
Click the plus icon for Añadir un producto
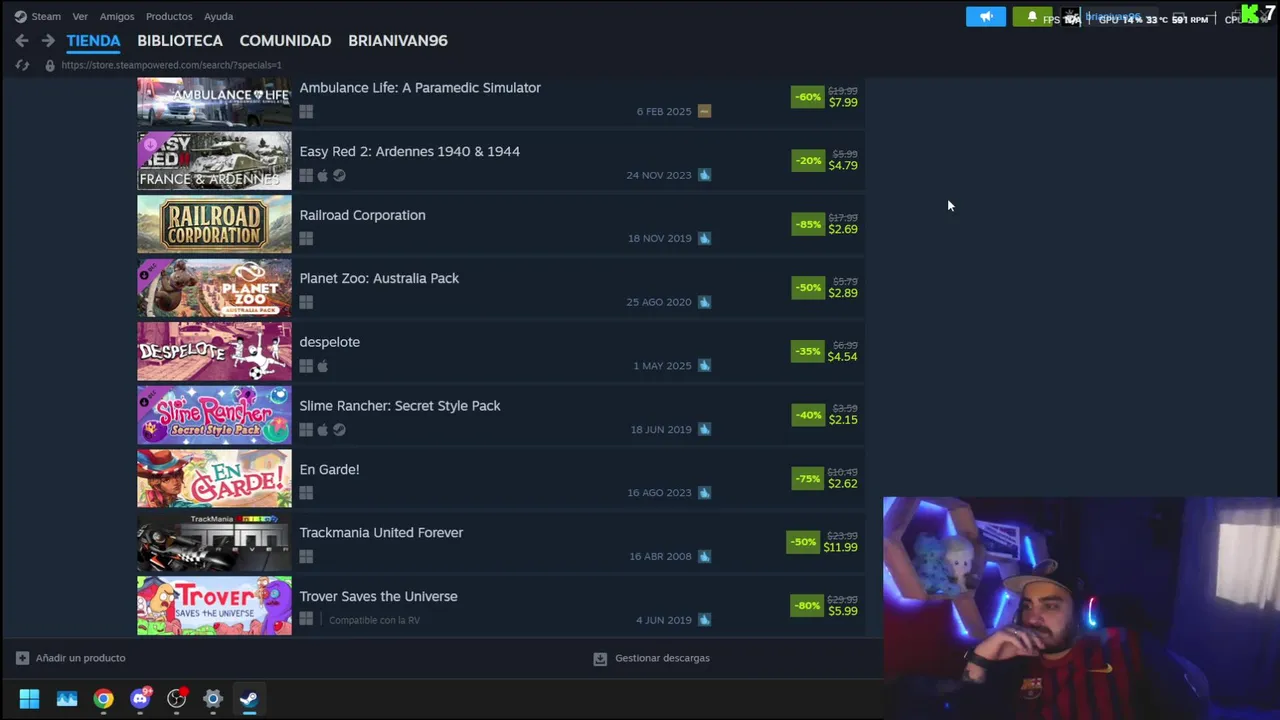(22, 658)
